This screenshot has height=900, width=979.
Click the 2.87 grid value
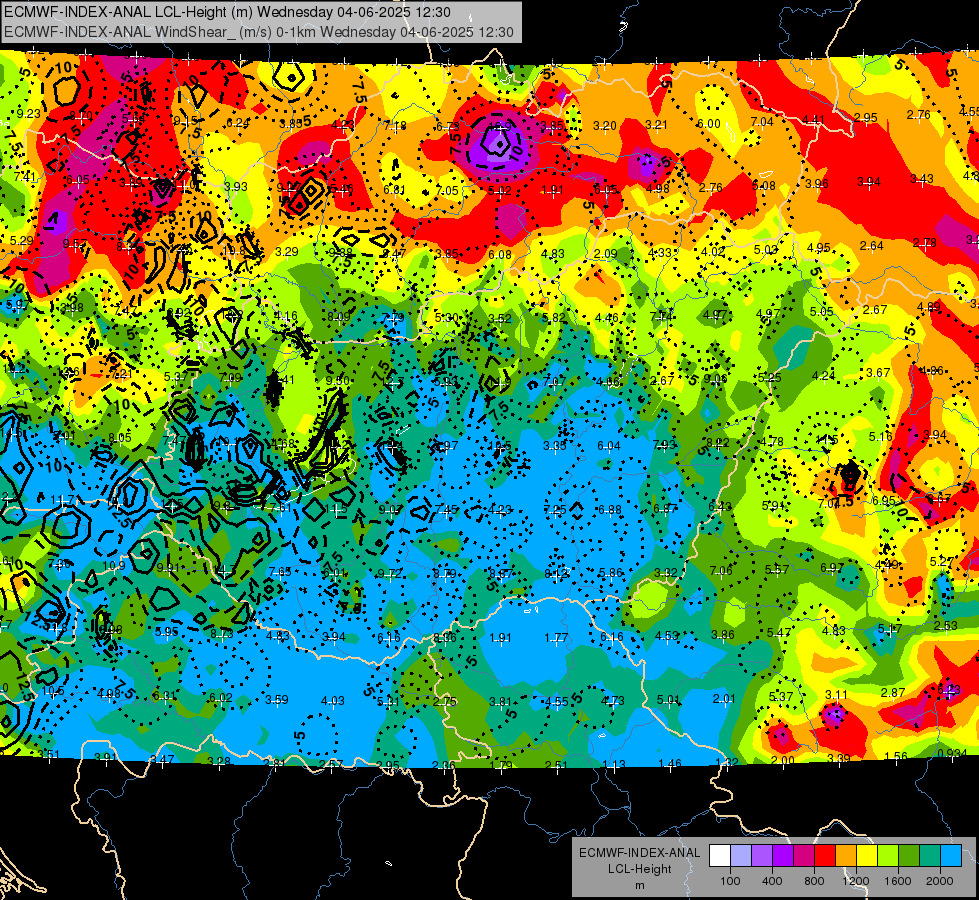(893, 693)
